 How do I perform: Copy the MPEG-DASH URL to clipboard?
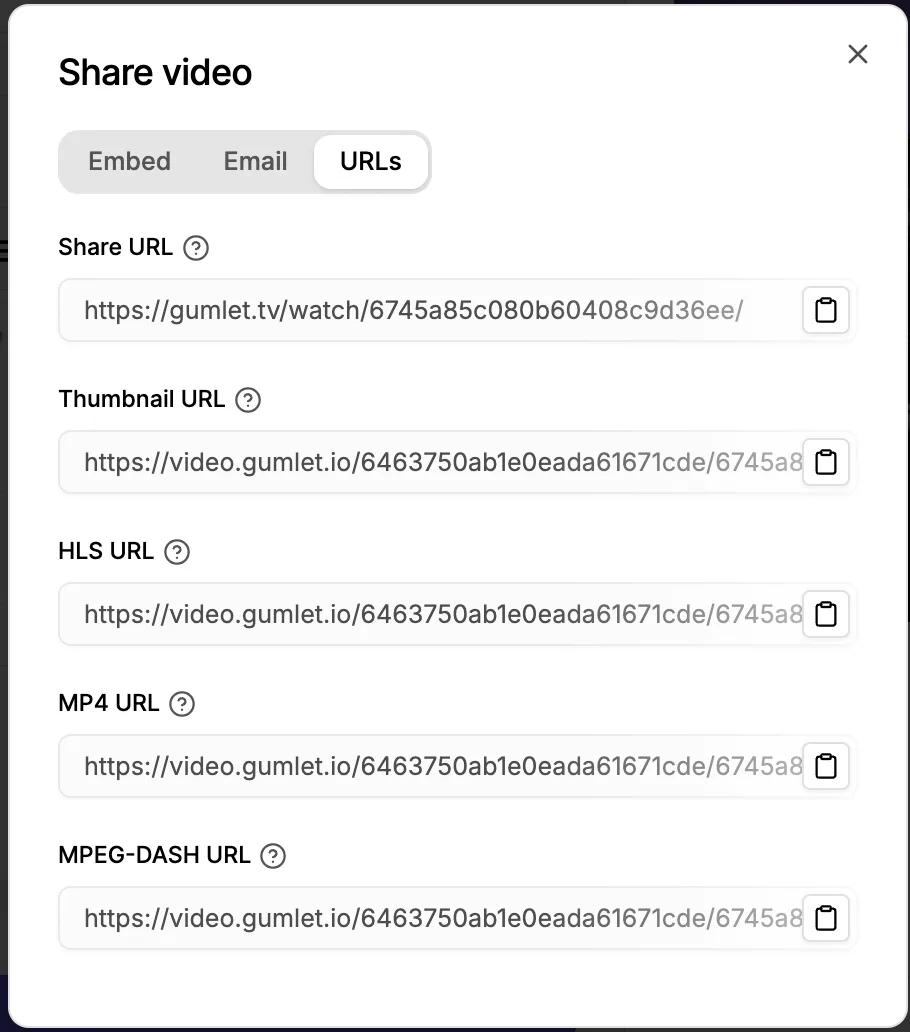[826, 918]
